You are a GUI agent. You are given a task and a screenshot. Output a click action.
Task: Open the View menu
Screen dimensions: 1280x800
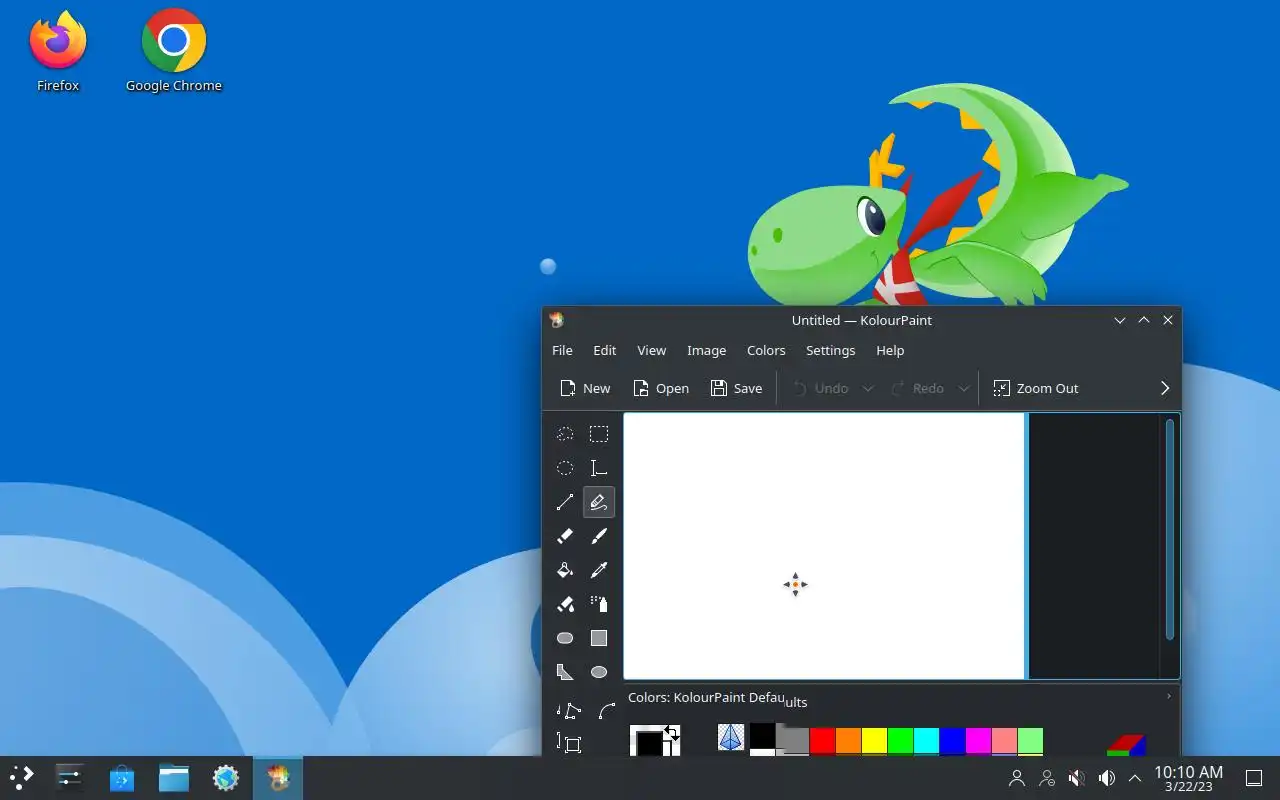click(651, 350)
